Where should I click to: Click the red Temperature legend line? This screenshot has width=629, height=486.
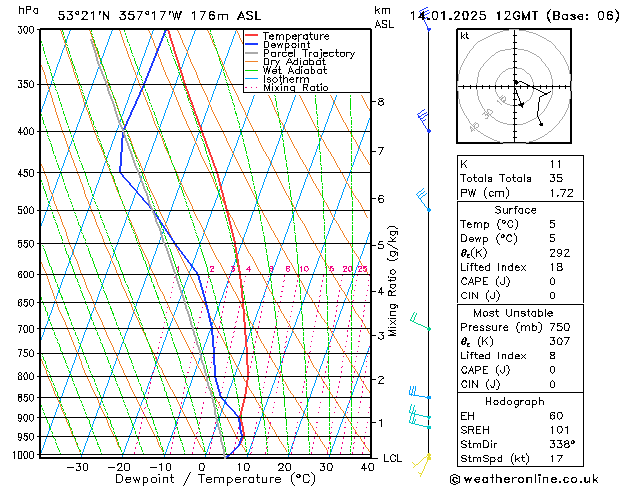pyautogui.click(x=251, y=35)
